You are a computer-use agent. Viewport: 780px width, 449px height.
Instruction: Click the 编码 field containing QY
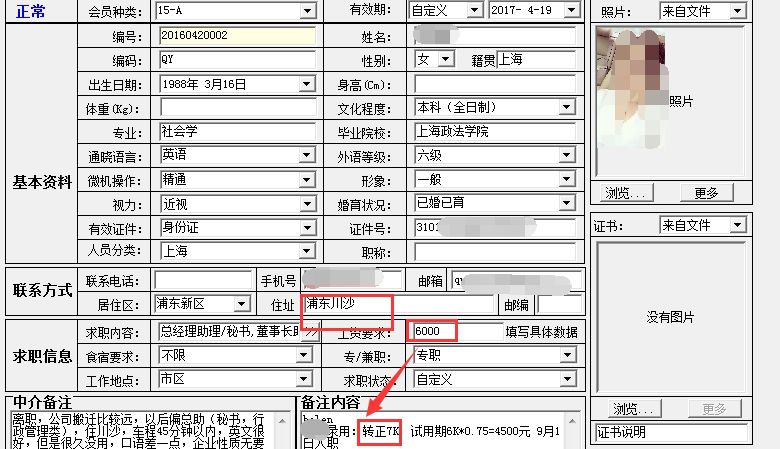click(x=238, y=60)
